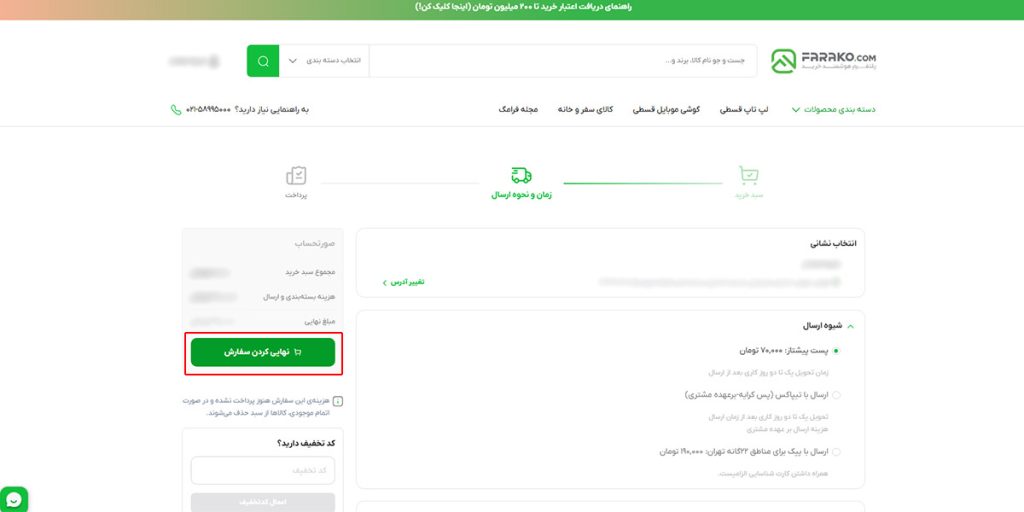Screen dimensions: 1024x512
Task: Click نهایی کردن سفارش button
Action: (x=263, y=353)
